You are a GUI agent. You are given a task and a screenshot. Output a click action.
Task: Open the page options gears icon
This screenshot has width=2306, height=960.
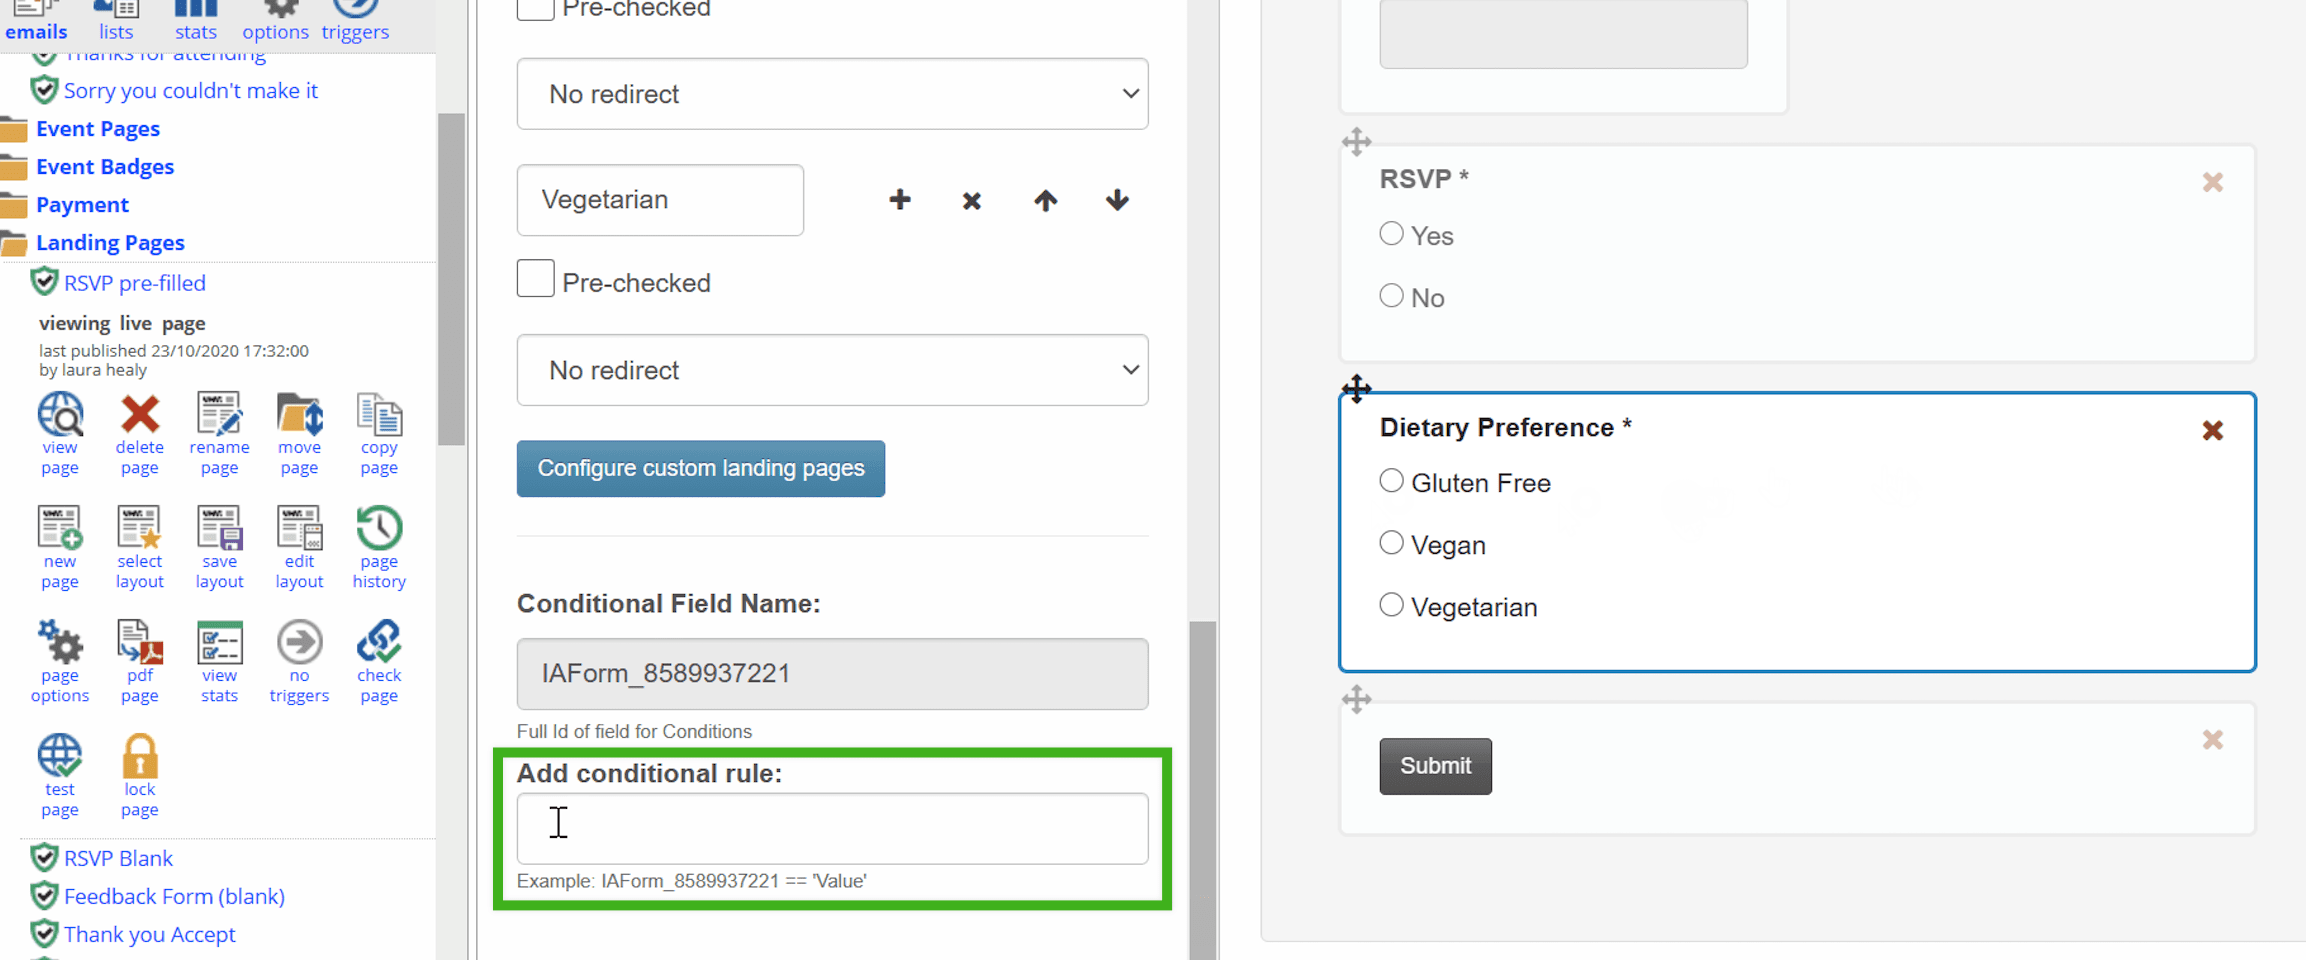(x=60, y=642)
